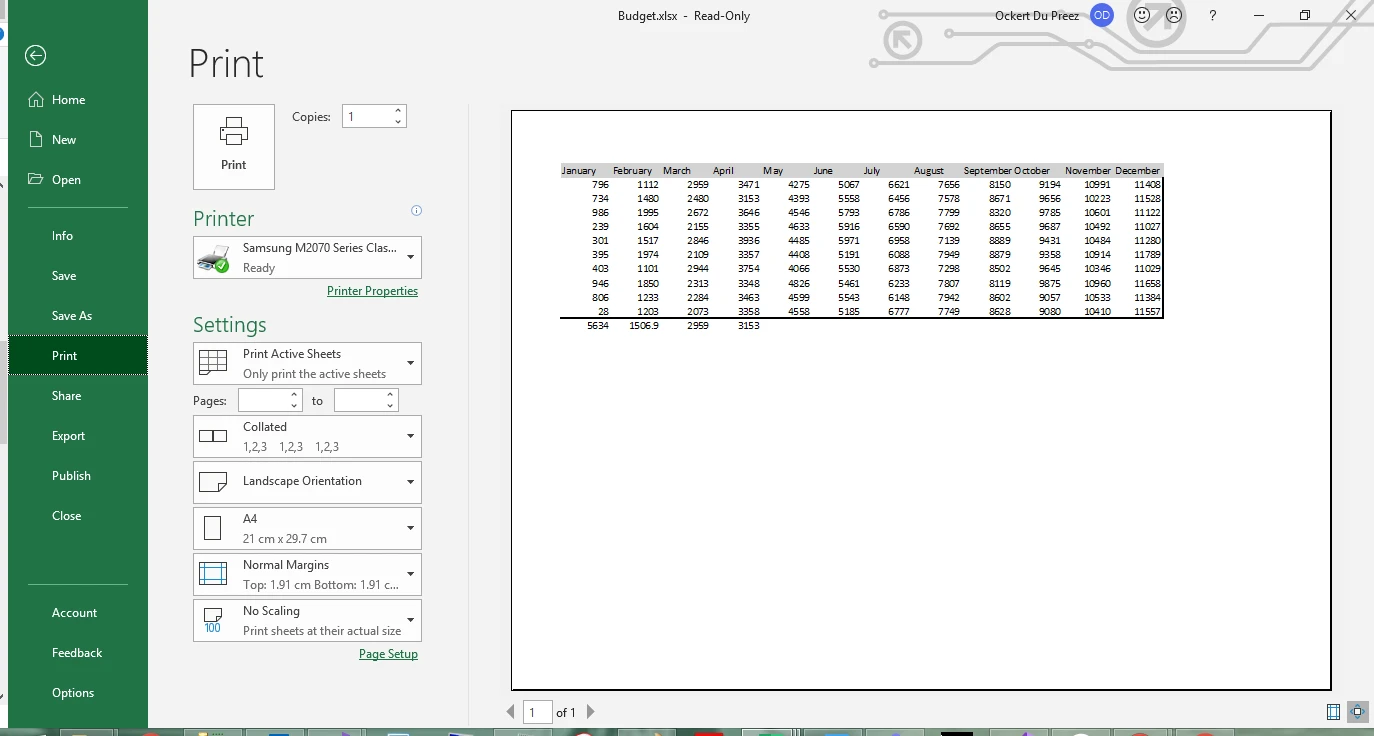Open the Page Setup link
The height and width of the screenshot is (736, 1374).
[x=388, y=654]
